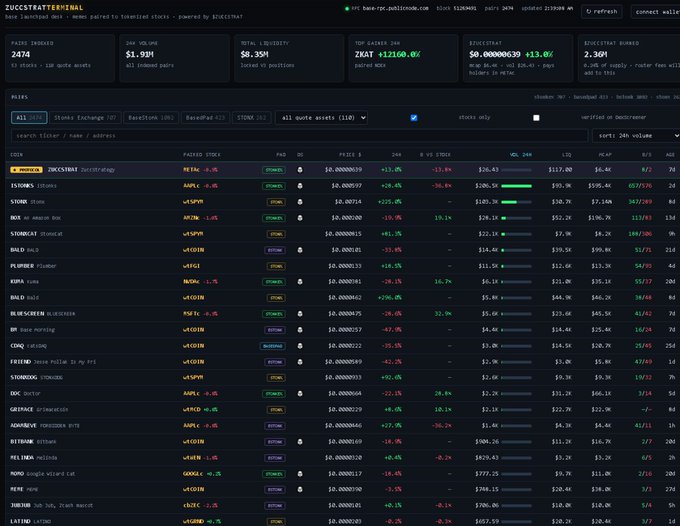This screenshot has height=526, width=680.
Task: Open DexScreener icon in BLUESCREEN row
Action: click(300, 314)
